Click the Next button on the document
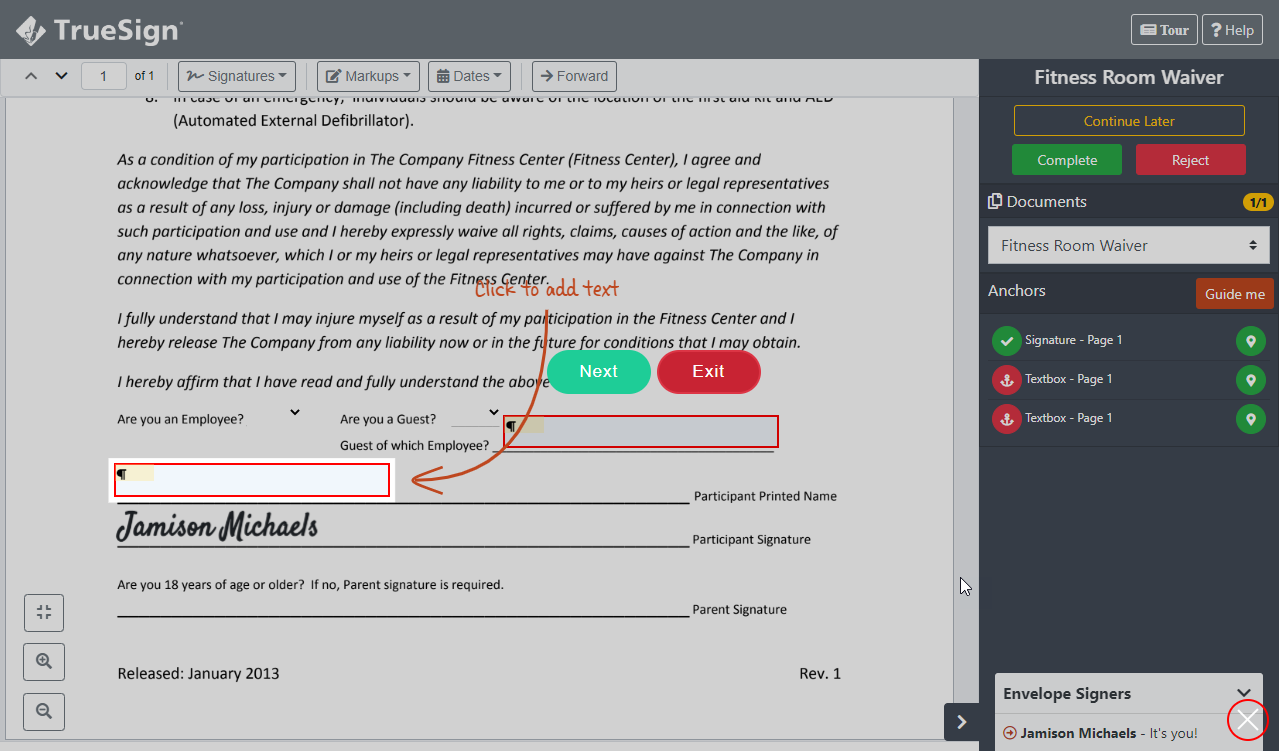This screenshot has width=1279, height=751. pyautogui.click(x=598, y=371)
